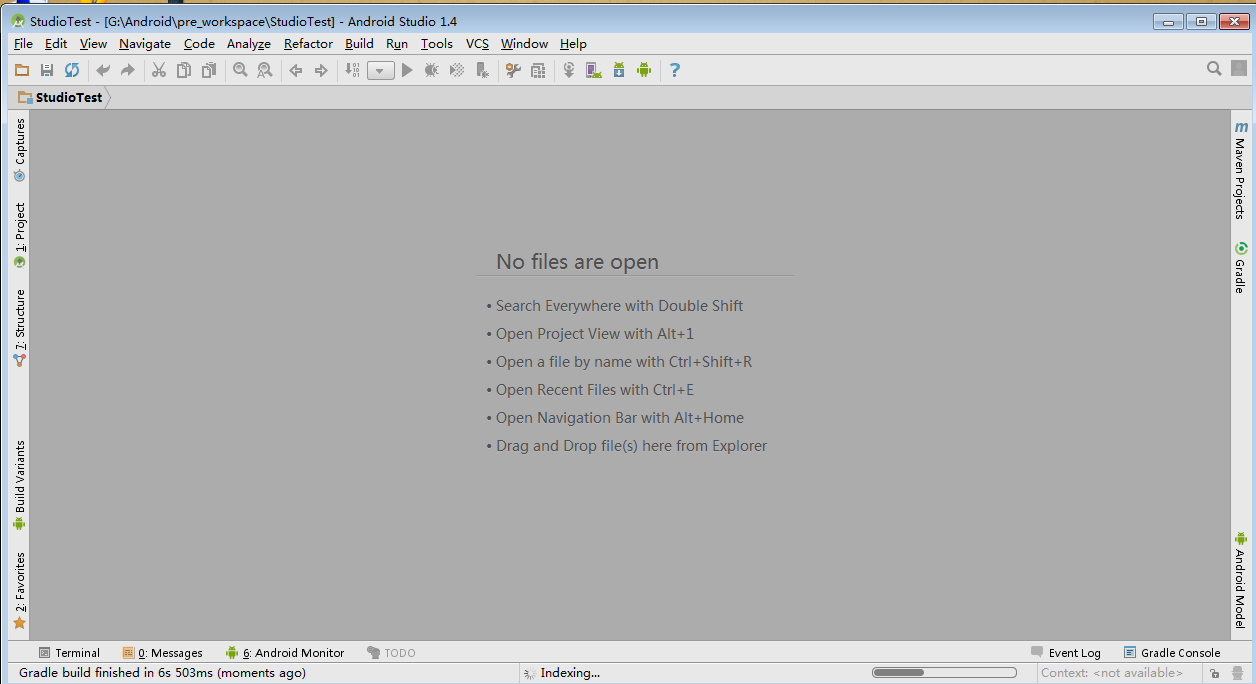Click the Undo arrow icon
The height and width of the screenshot is (684, 1256).
click(x=102, y=70)
